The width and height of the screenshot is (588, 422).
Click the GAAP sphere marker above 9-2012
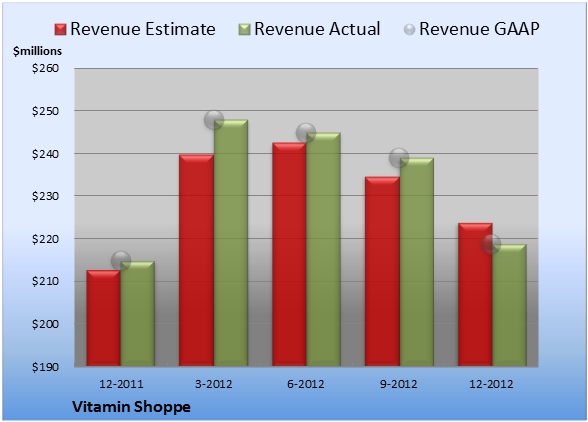(x=399, y=158)
